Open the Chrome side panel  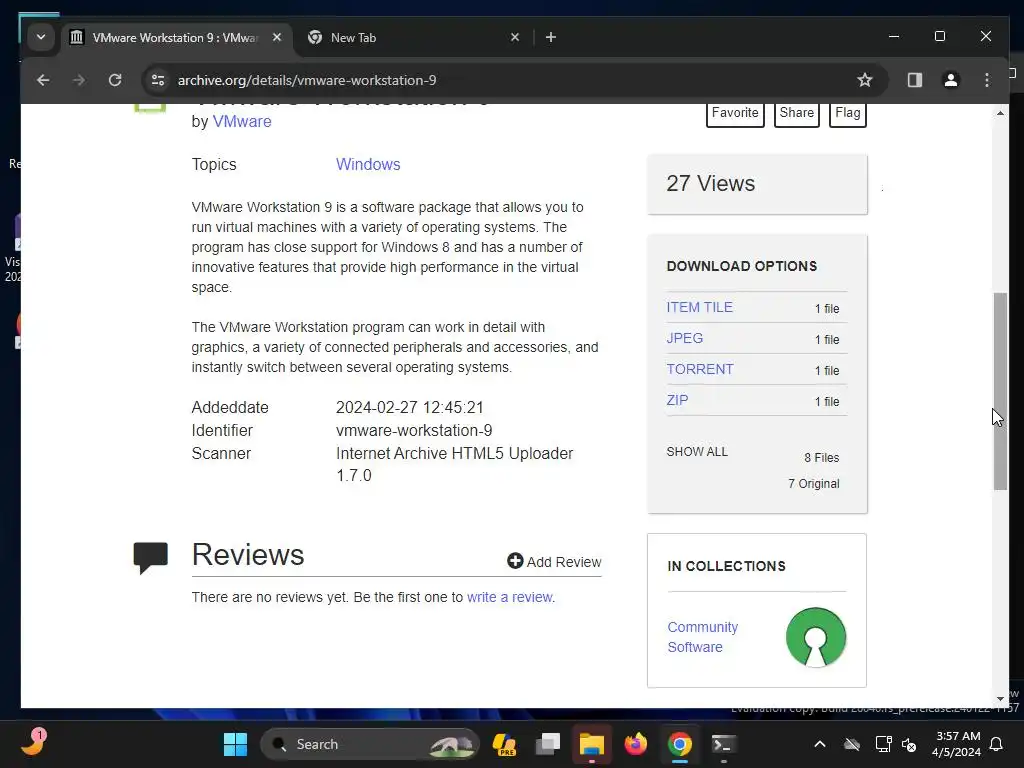pyautogui.click(x=914, y=80)
